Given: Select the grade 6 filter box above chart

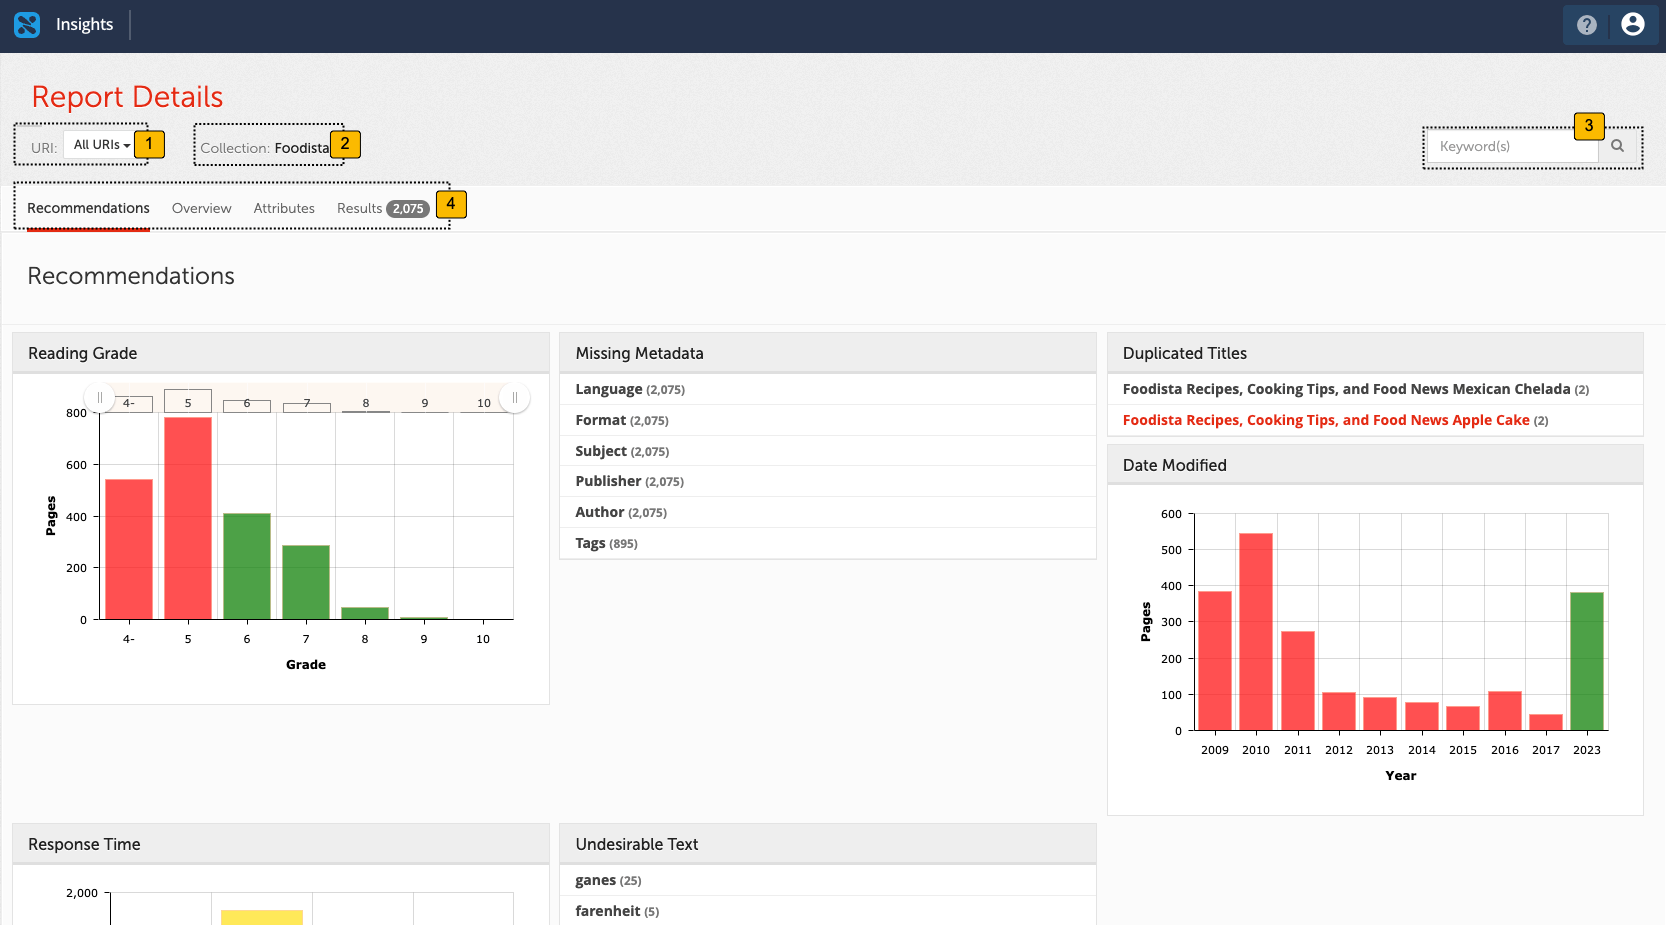Looking at the screenshot, I should (x=246, y=403).
